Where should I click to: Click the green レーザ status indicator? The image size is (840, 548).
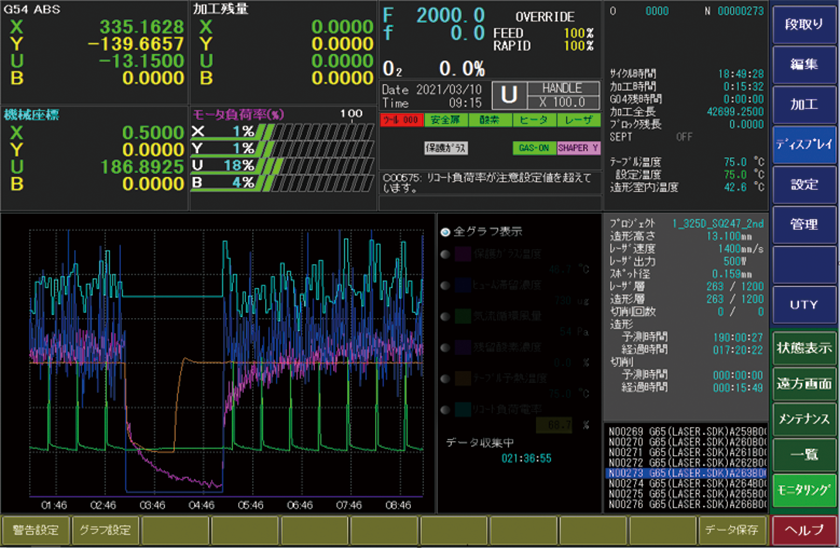click(x=577, y=119)
